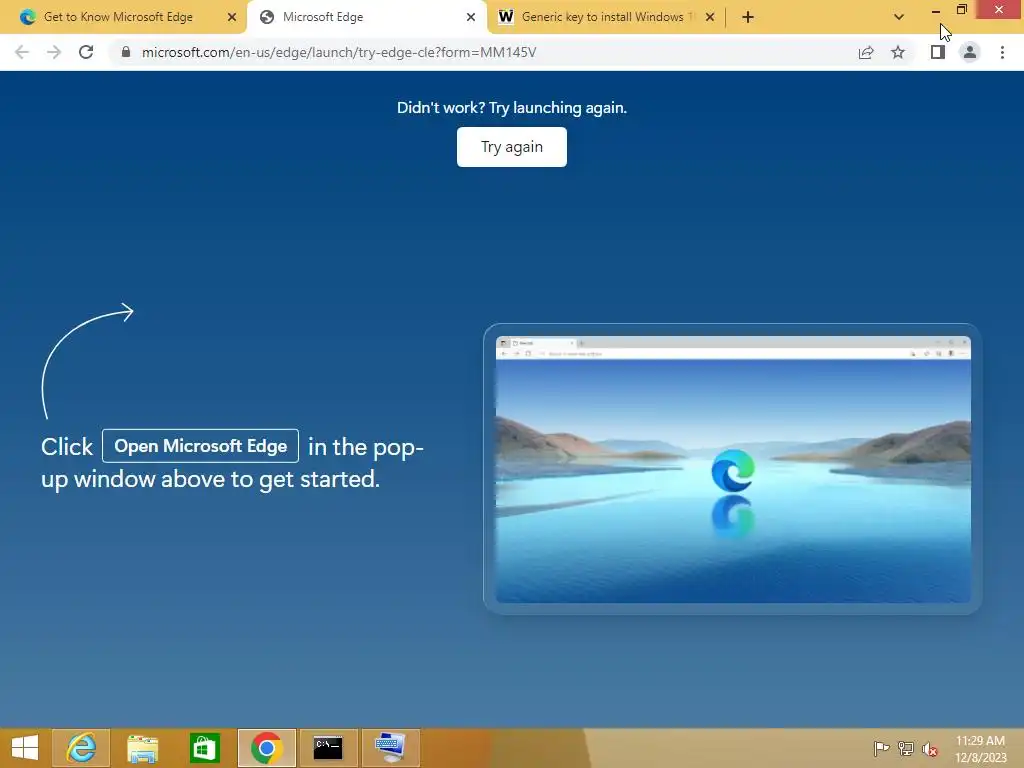
Task: View site security lock info
Action: tap(126, 52)
